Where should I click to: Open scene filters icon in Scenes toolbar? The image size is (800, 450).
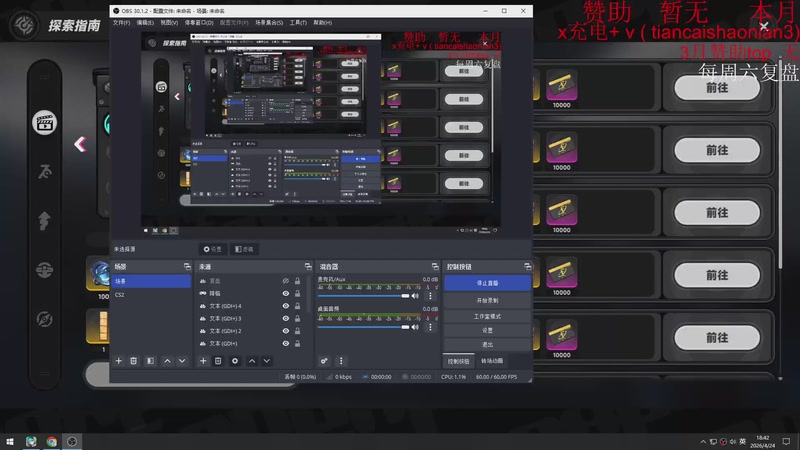pos(150,361)
